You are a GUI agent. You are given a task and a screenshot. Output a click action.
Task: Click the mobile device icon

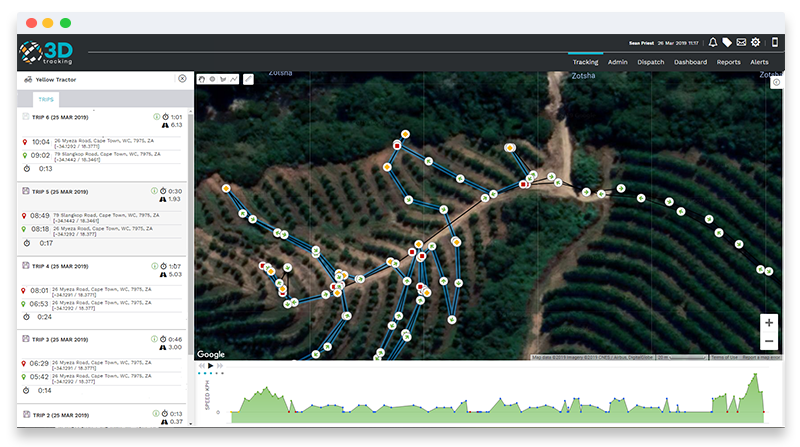coord(774,43)
